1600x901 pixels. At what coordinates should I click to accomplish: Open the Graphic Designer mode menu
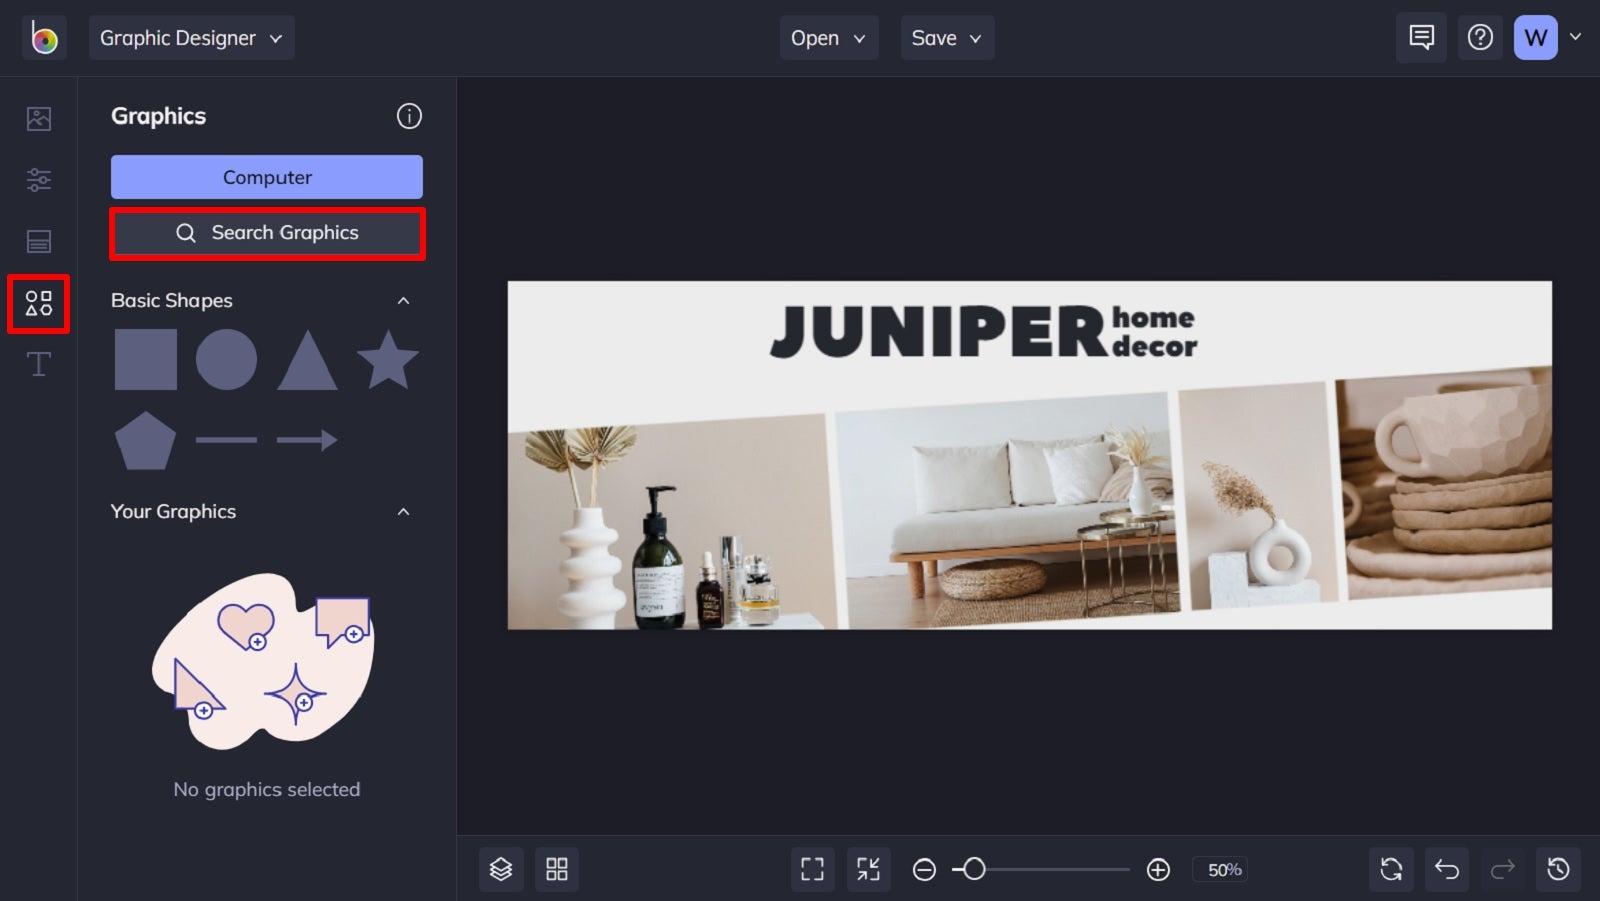[x=191, y=37]
